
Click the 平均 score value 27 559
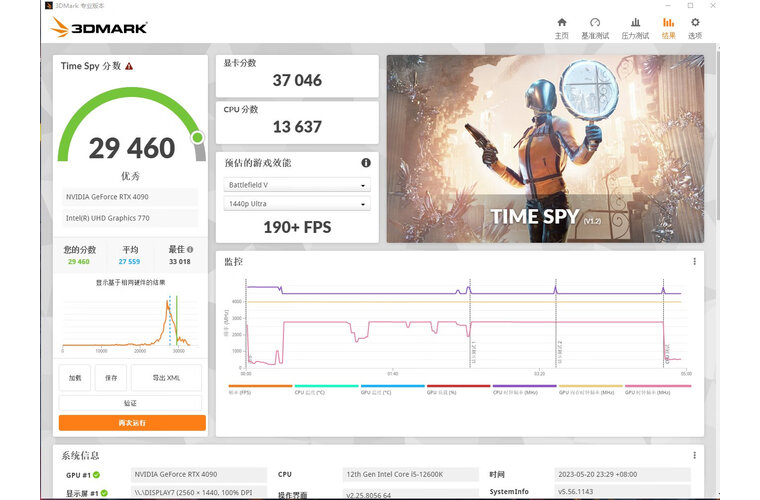(129, 262)
